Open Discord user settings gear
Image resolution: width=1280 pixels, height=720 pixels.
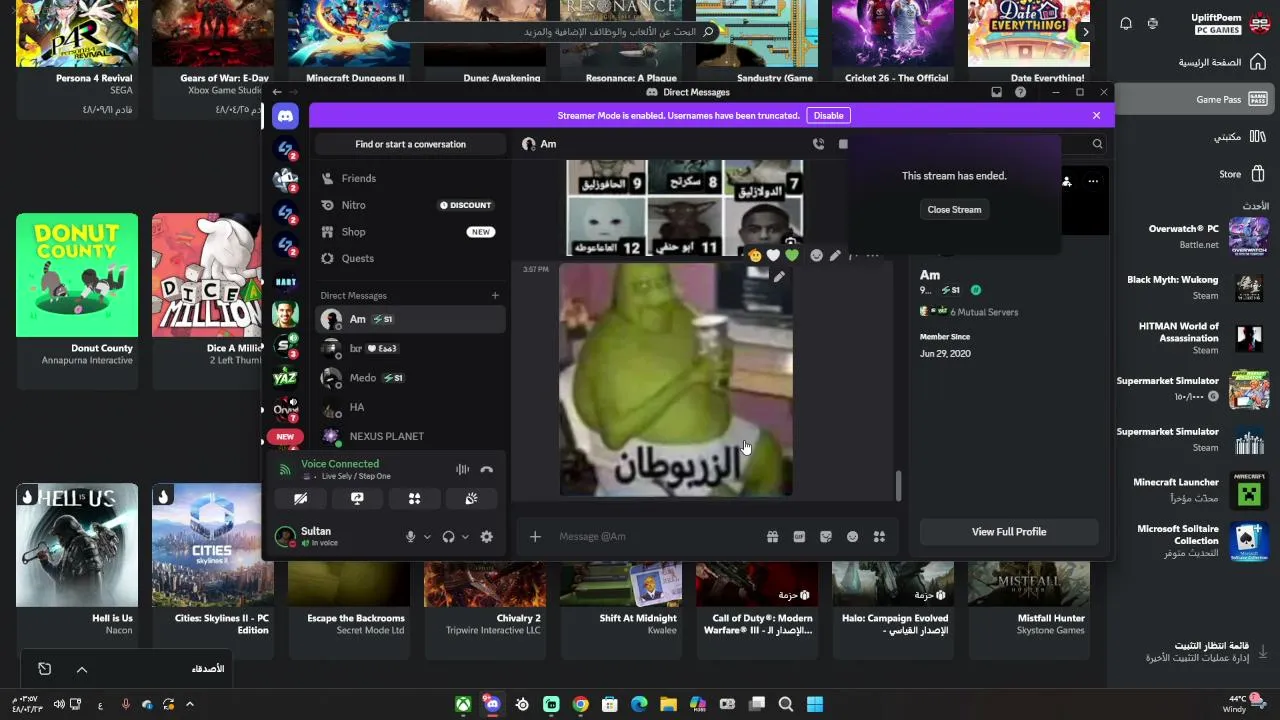[486, 537]
